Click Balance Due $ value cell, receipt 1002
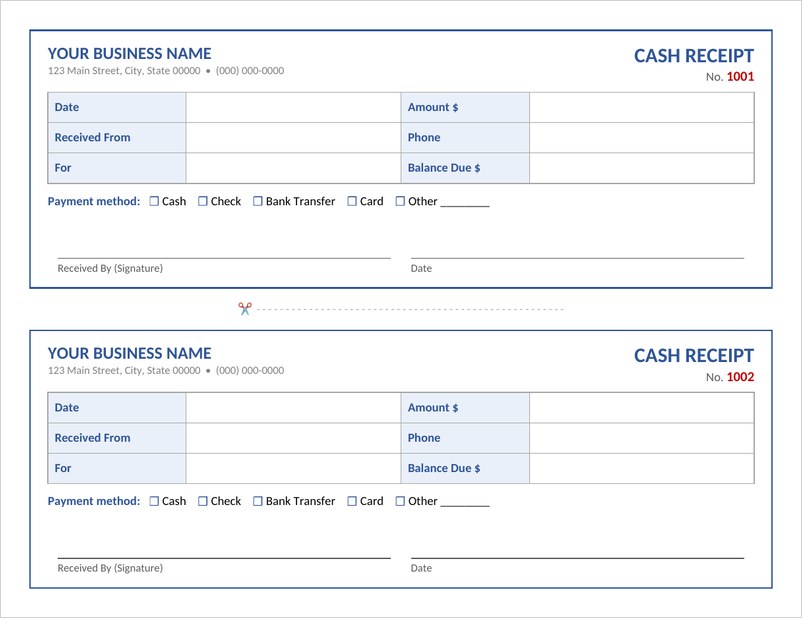Screen dimensions: 802x618 click(641, 468)
